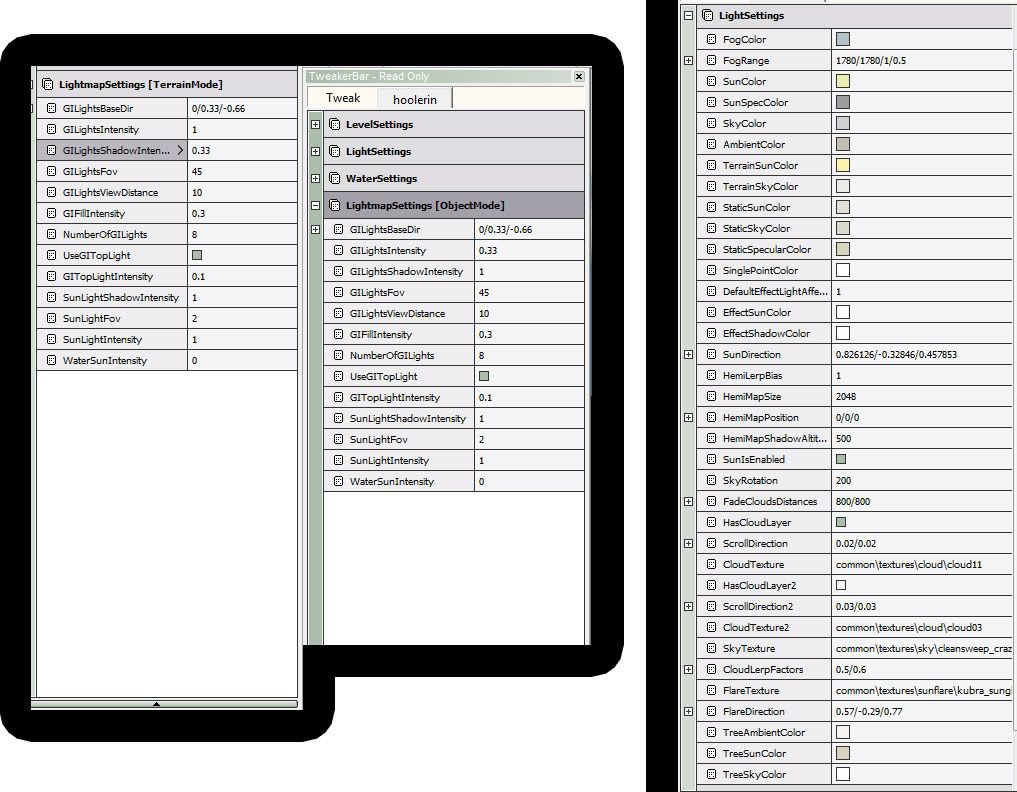
Task: Toggle the SunIsEnabled checkbox
Action: pyautogui.click(x=841, y=460)
